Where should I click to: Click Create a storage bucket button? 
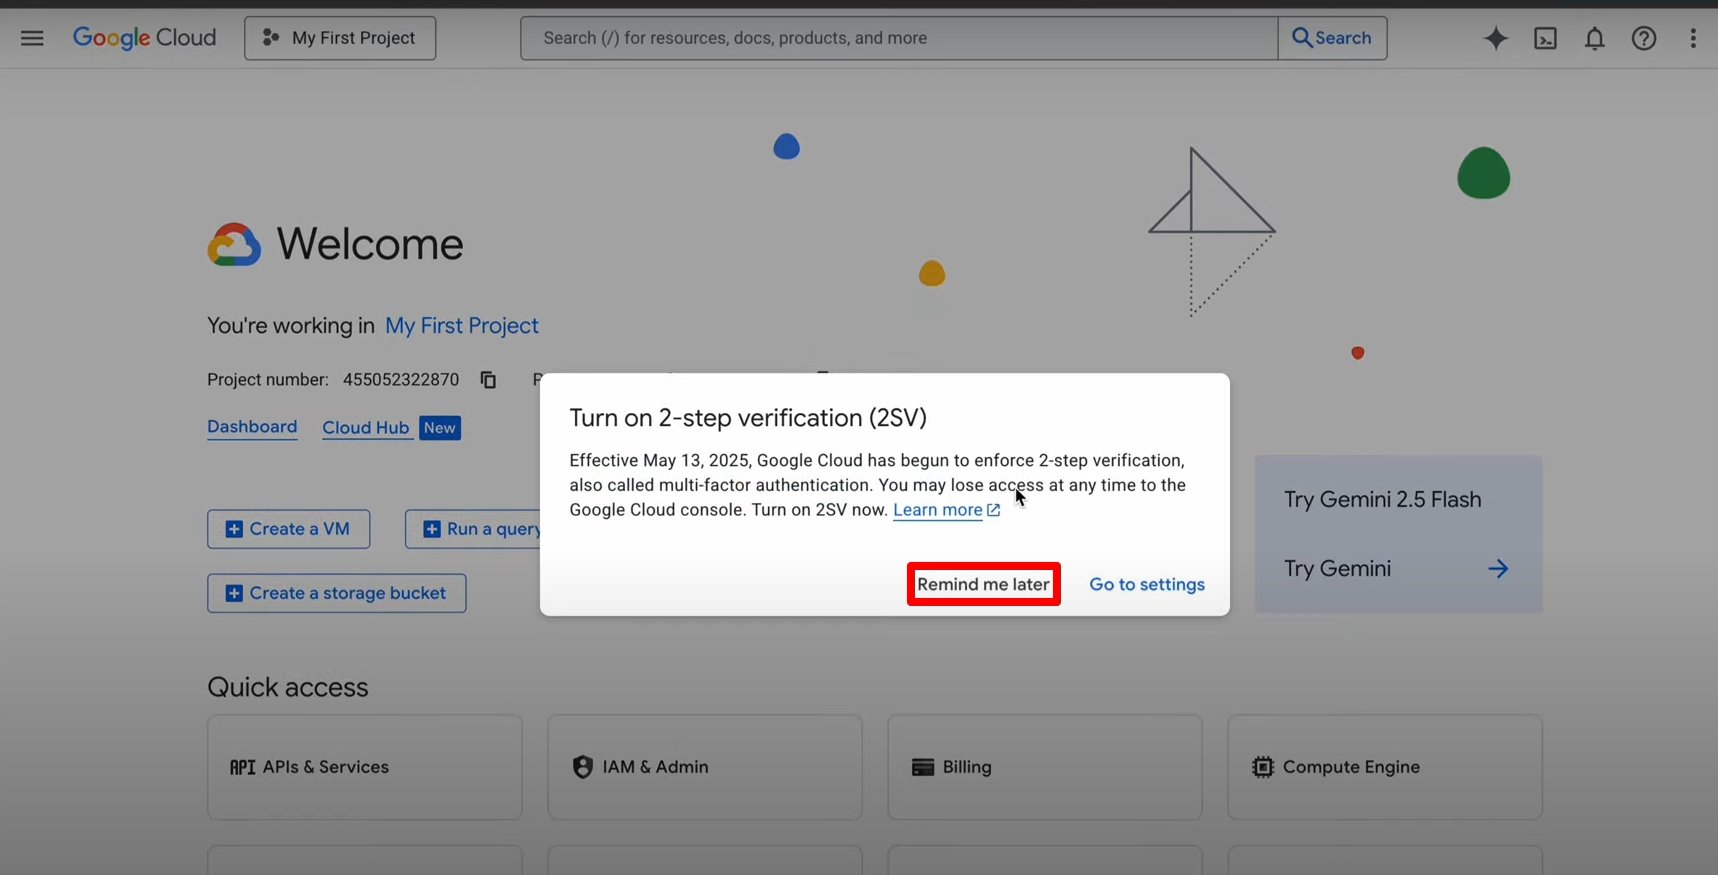pos(337,593)
